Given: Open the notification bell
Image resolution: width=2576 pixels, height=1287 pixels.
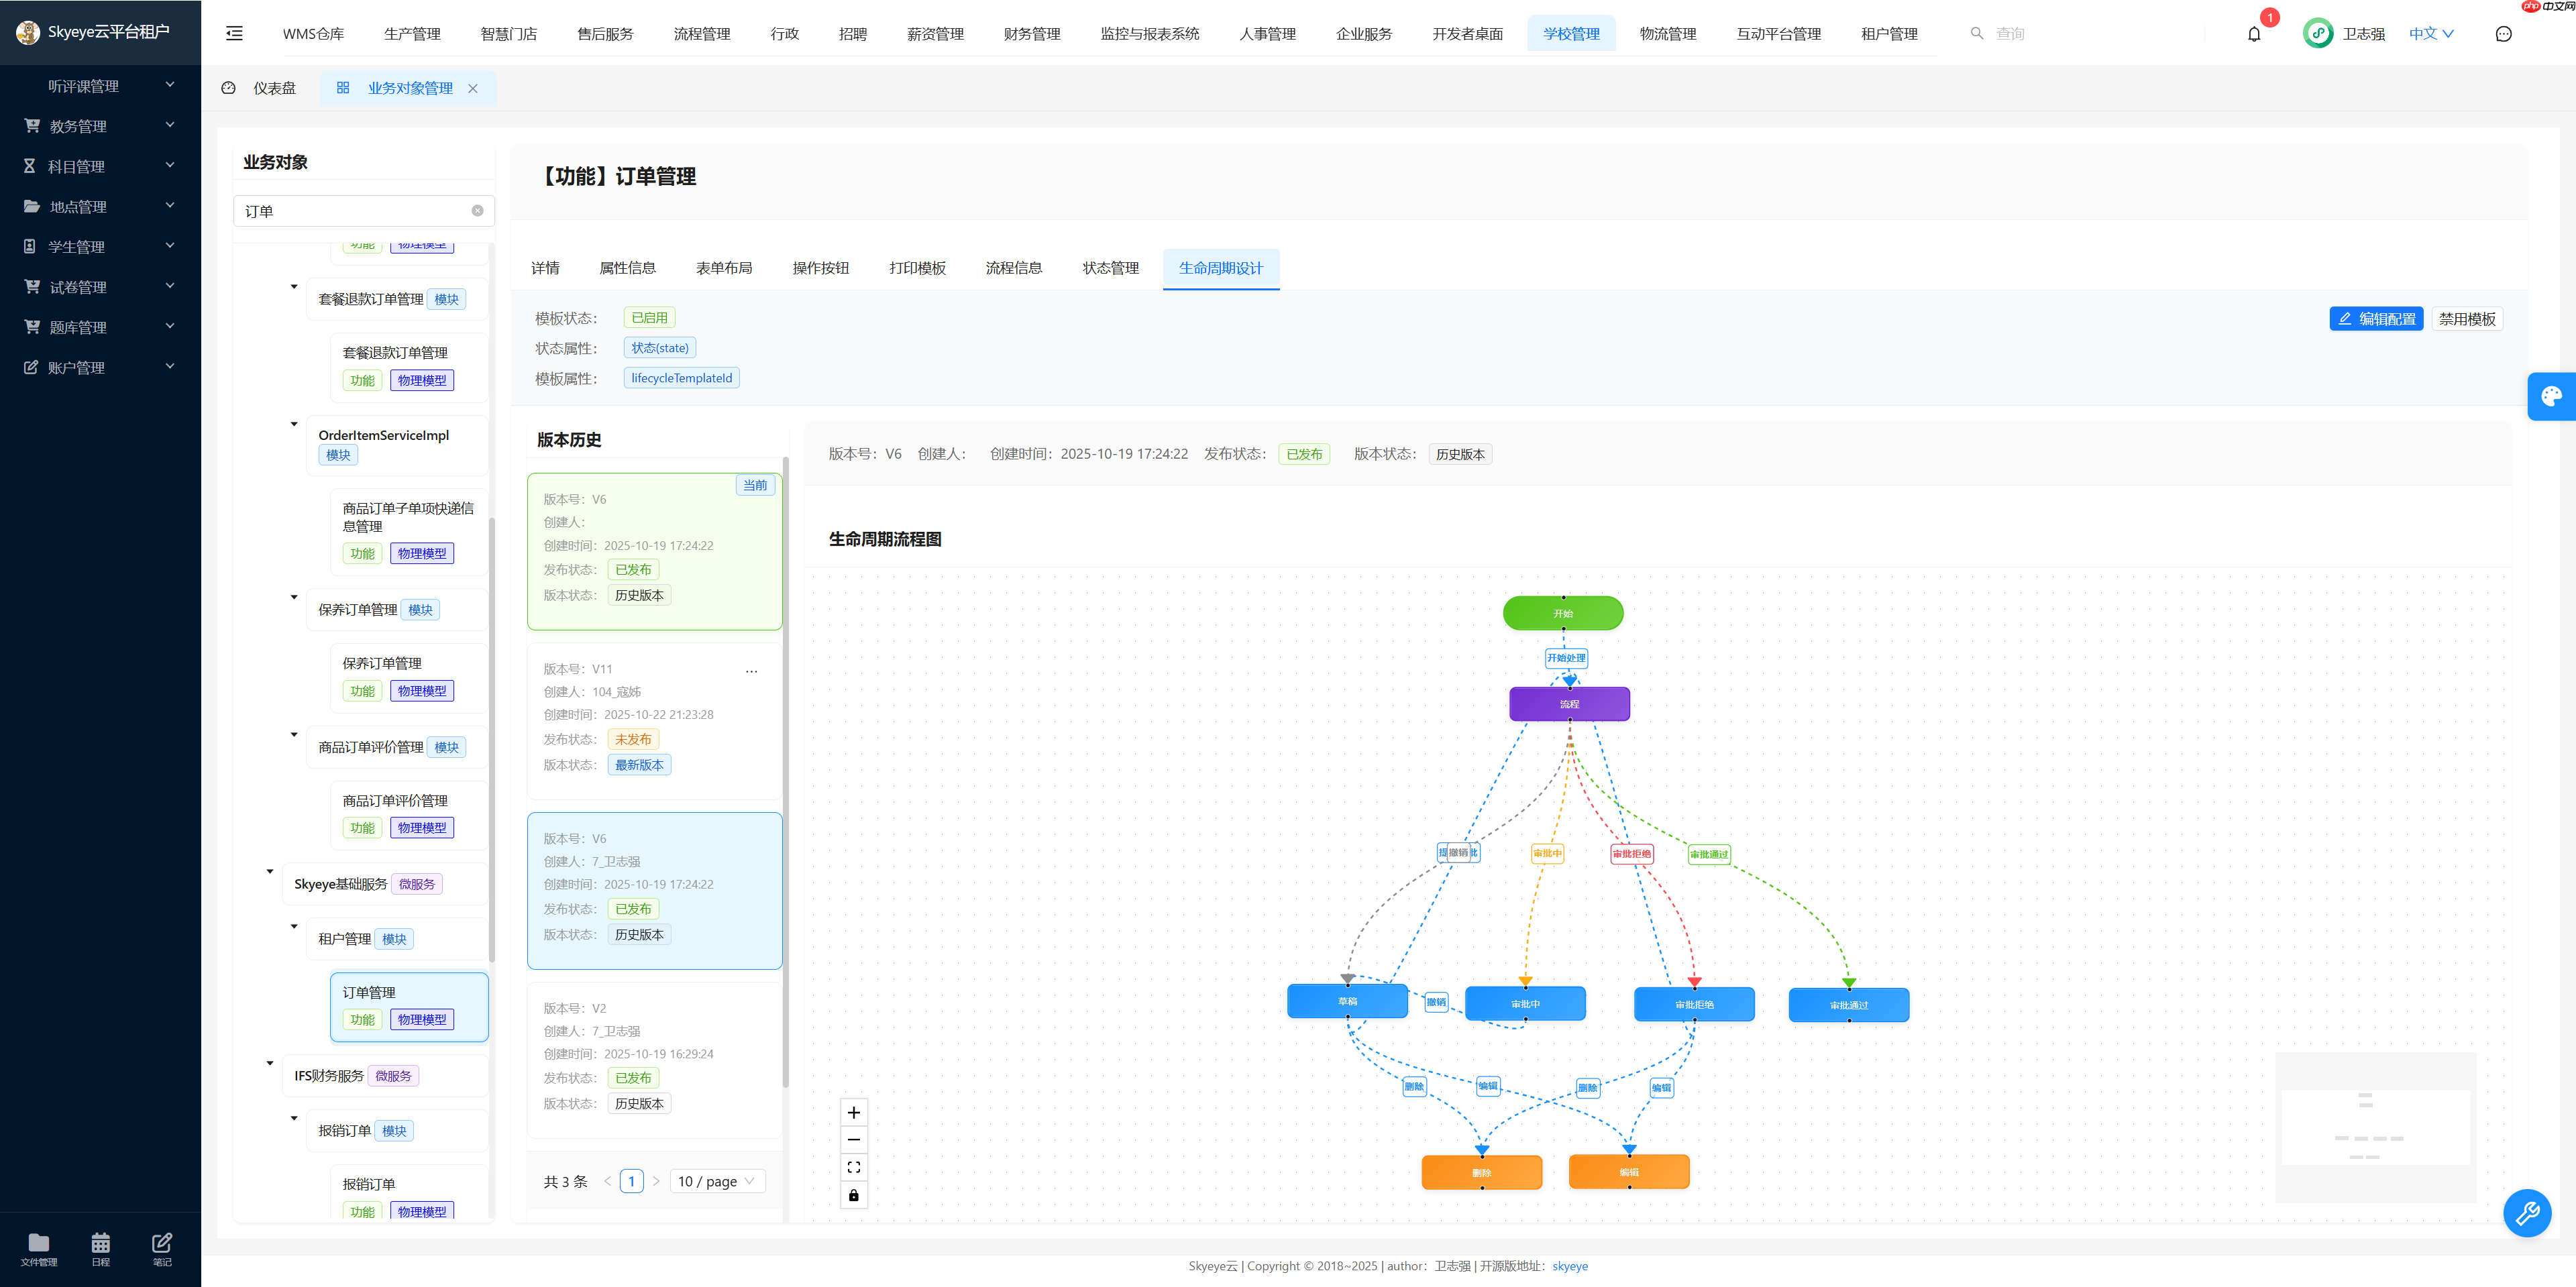Looking at the screenshot, I should 2253,34.
